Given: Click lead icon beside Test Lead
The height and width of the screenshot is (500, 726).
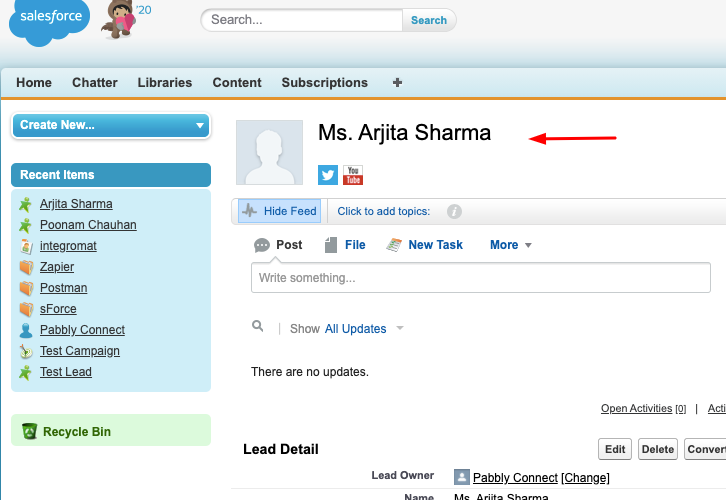Looking at the screenshot, I should [x=25, y=372].
